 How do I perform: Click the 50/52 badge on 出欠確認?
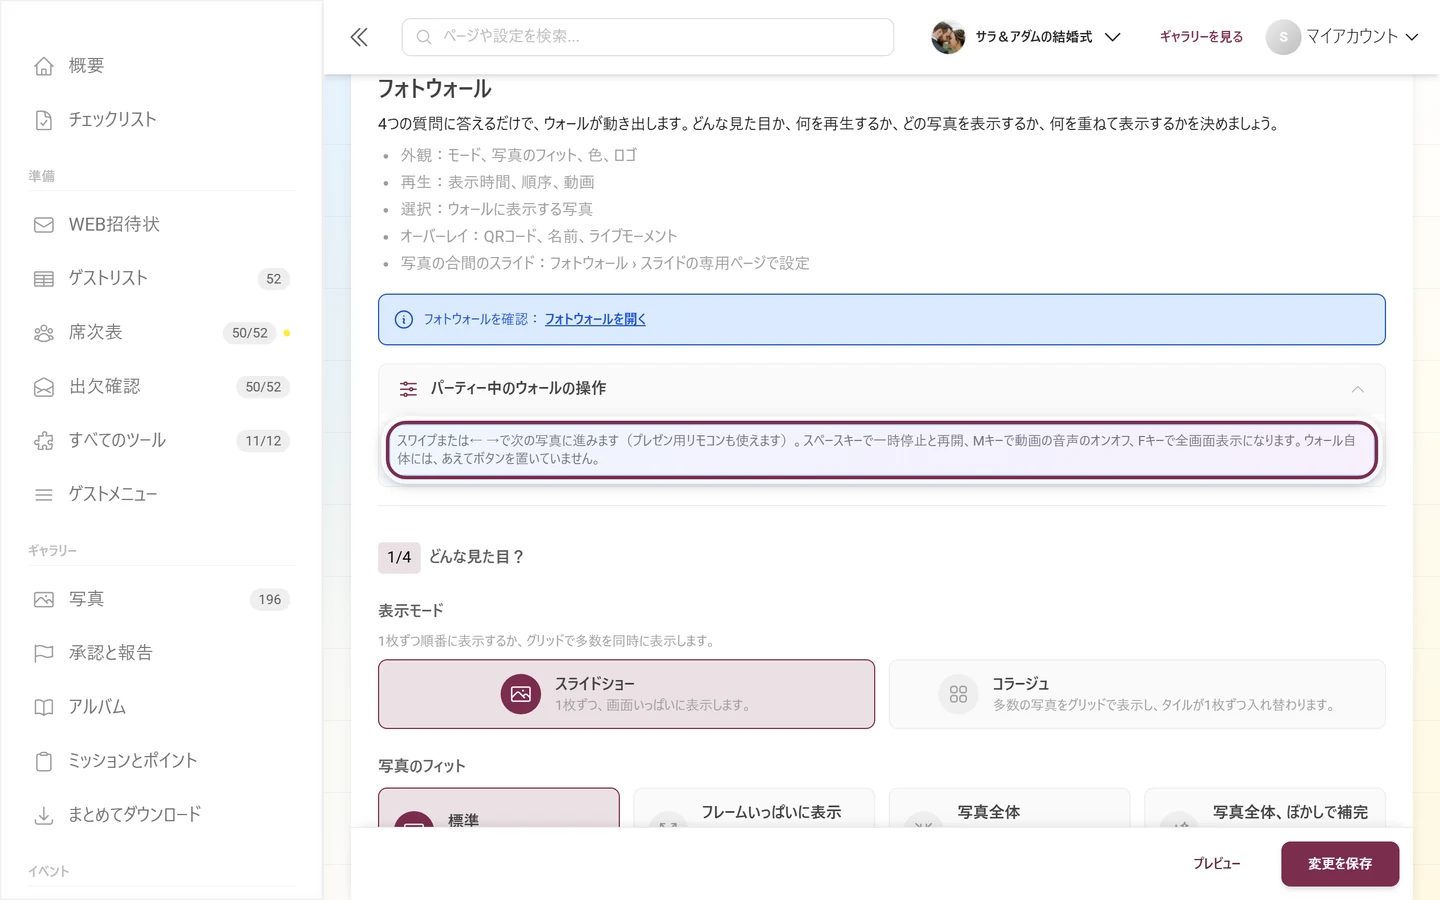(263, 388)
